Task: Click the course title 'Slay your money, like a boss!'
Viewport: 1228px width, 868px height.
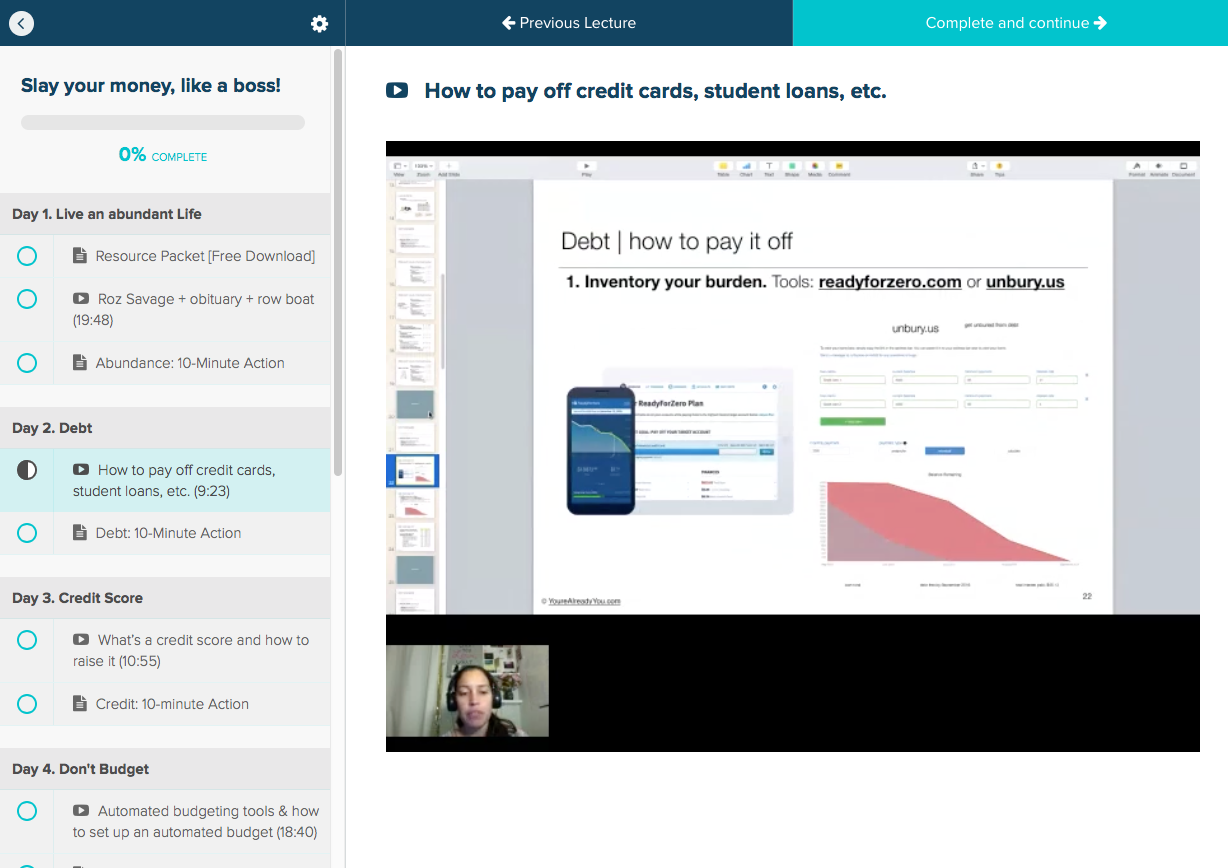Action: tap(151, 86)
